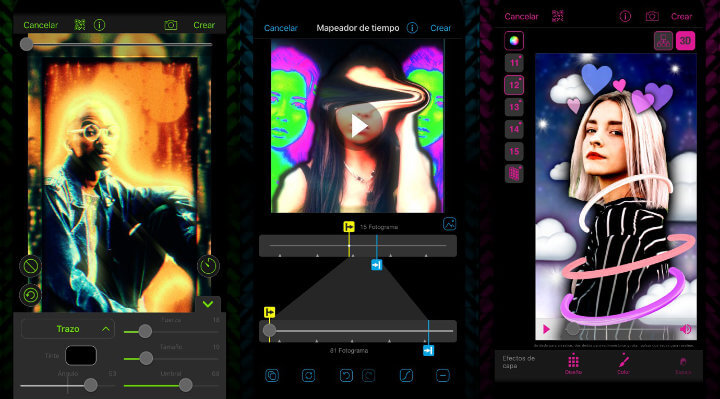The width and height of the screenshot is (720, 399).
Task: Open info icon beside Mapeador de tiempo
Action: 412,28
